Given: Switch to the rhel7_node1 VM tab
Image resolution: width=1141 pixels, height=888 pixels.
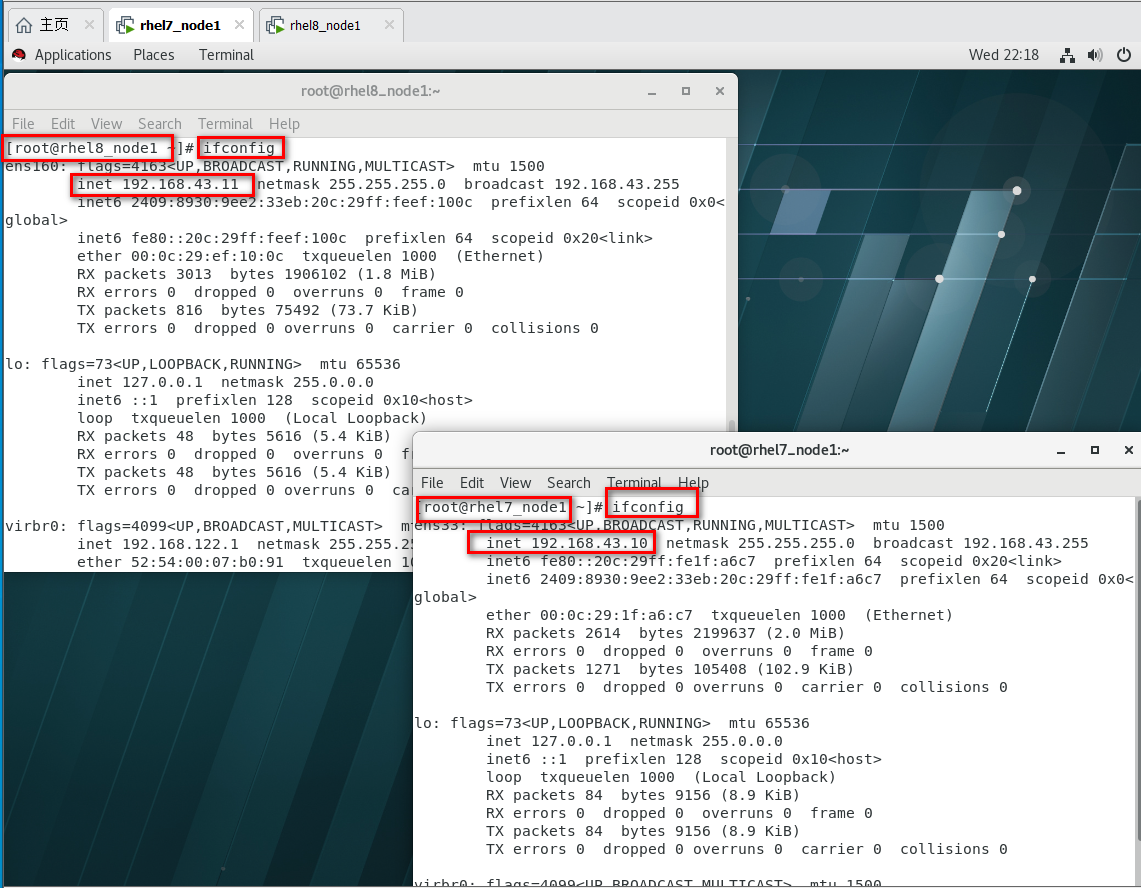Looking at the screenshot, I should click(x=180, y=25).
